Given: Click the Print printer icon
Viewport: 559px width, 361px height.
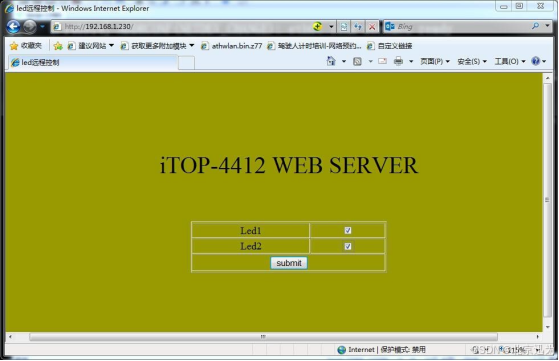Looking at the screenshot, I should point(398,61).
